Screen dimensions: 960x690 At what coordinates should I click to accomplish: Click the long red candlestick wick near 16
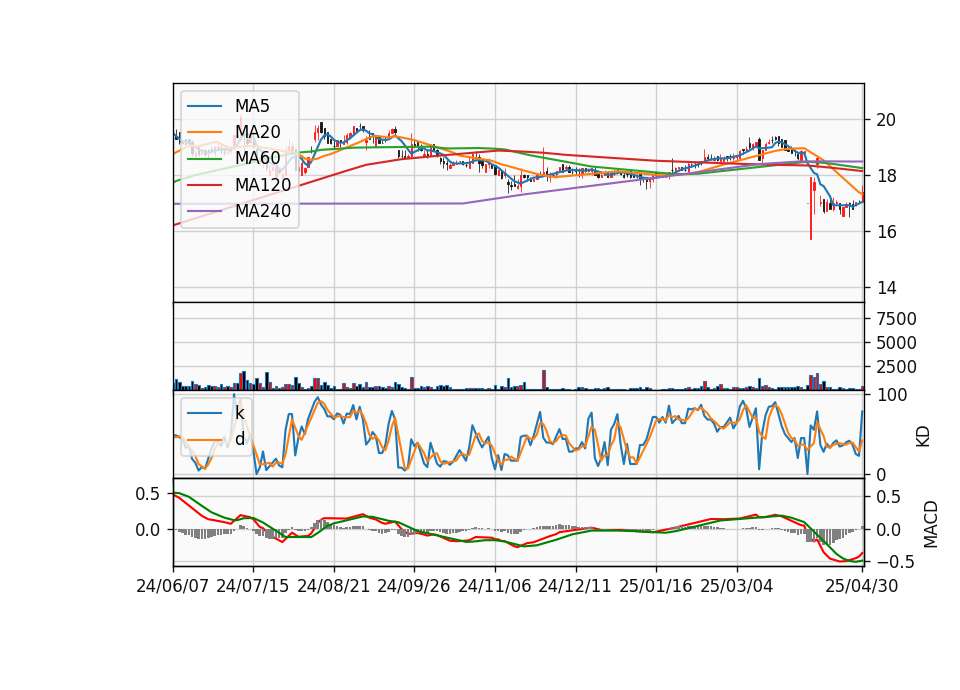click(811, 208)
